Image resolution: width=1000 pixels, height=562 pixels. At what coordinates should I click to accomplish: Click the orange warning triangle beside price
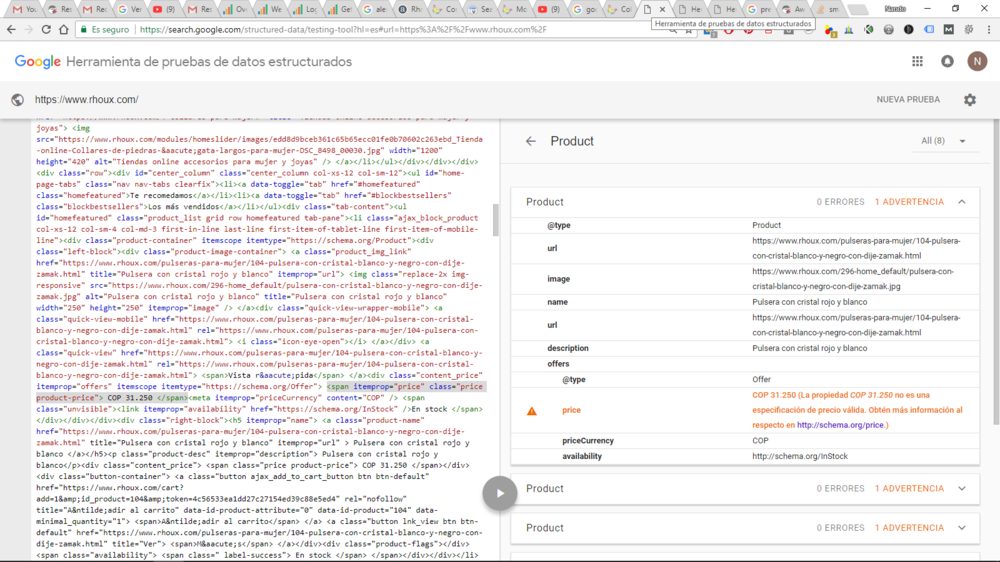pos(532,410)
